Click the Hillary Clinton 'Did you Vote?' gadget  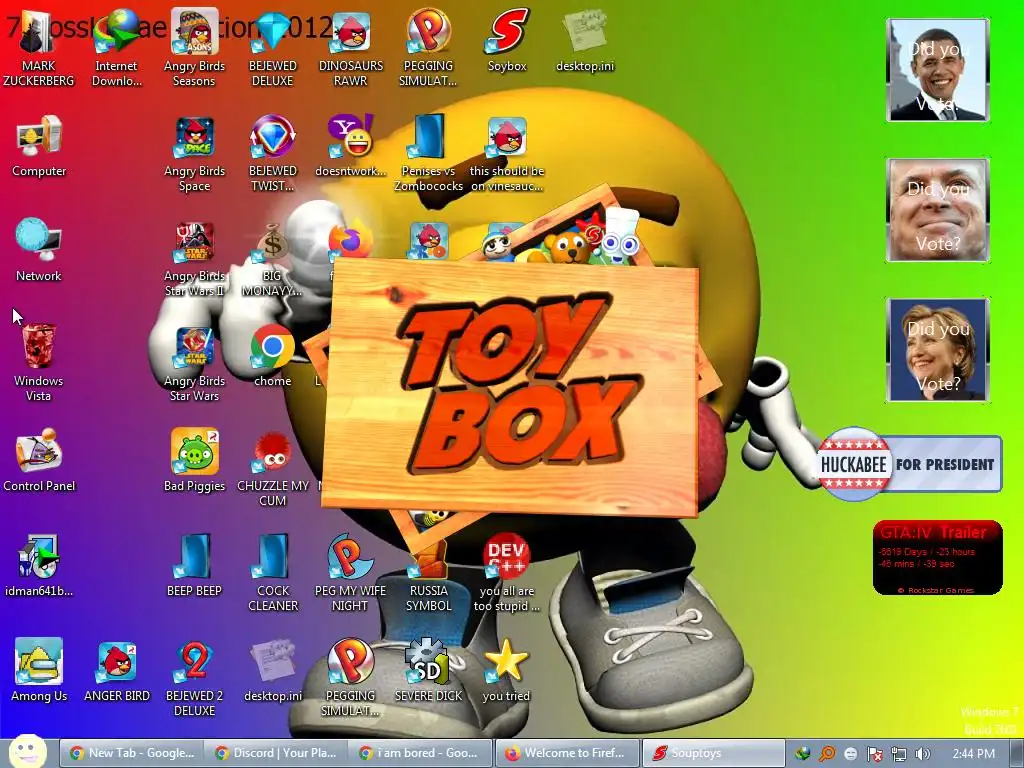[938, 350]
